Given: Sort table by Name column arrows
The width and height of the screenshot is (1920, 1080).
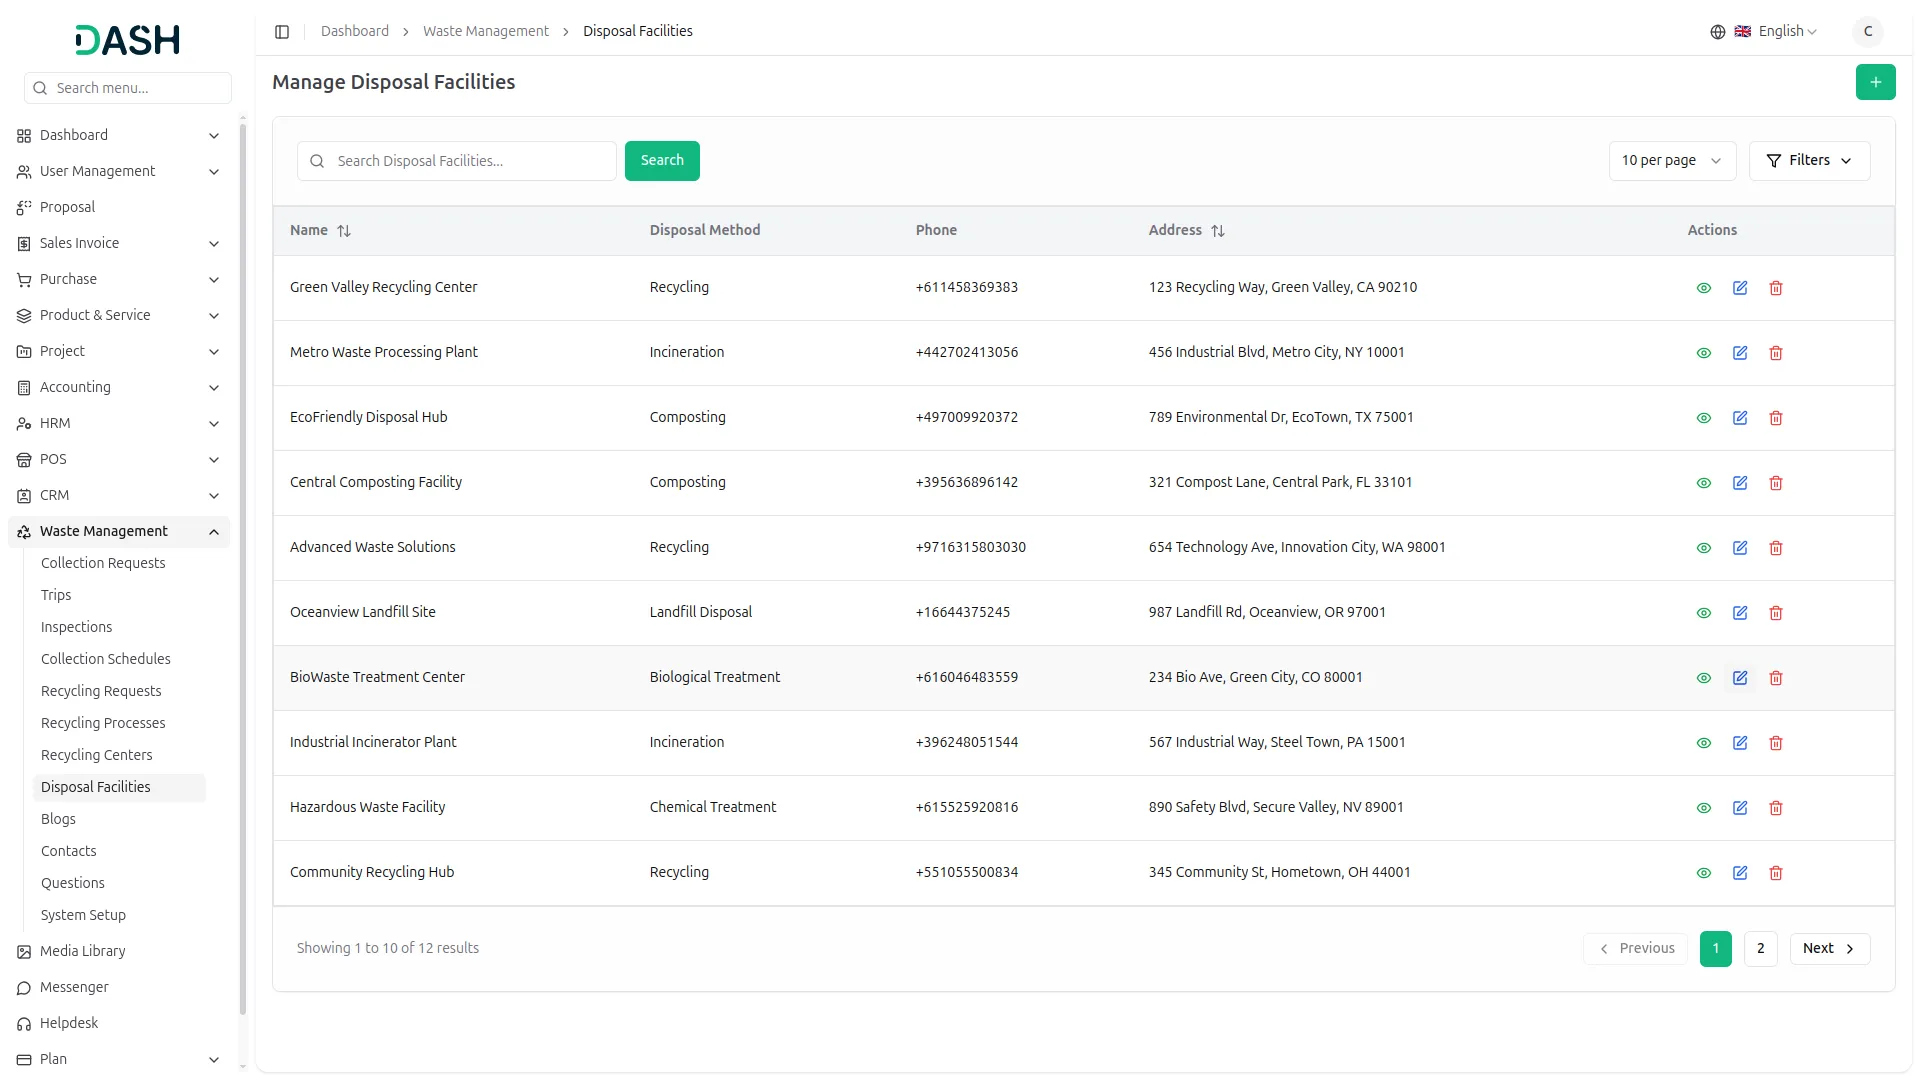Looking at the screenshot, I should point(344,231).
